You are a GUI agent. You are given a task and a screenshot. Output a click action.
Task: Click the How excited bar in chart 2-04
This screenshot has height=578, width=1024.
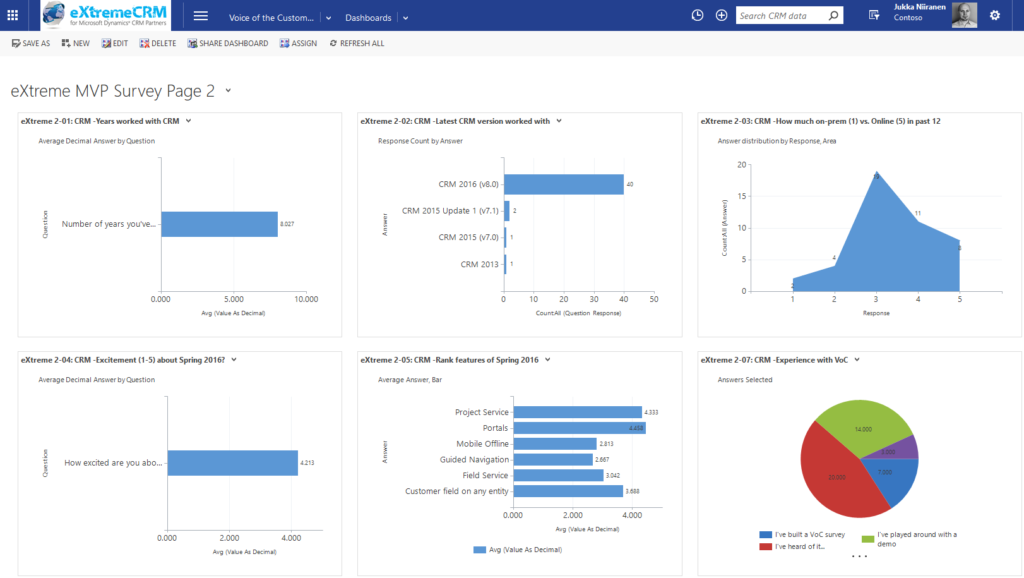(x=232, y=462)
